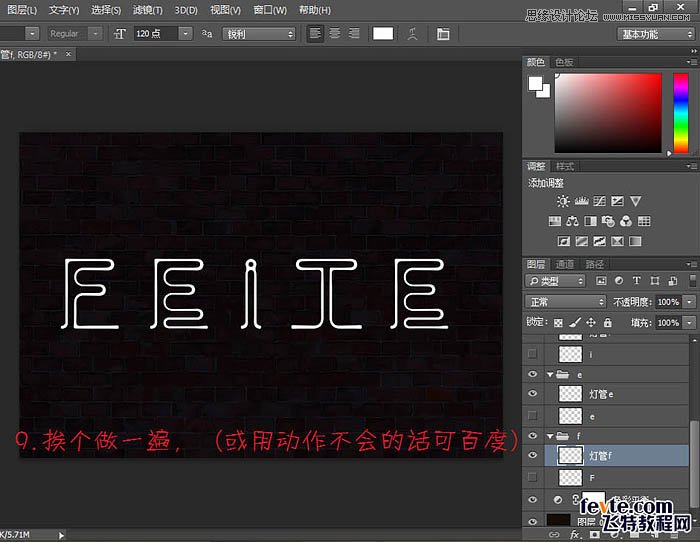The image size is (700, 542).
Task: Add a Curves adjustment icon
Action: pyautogui.click(x=600, y=201)
